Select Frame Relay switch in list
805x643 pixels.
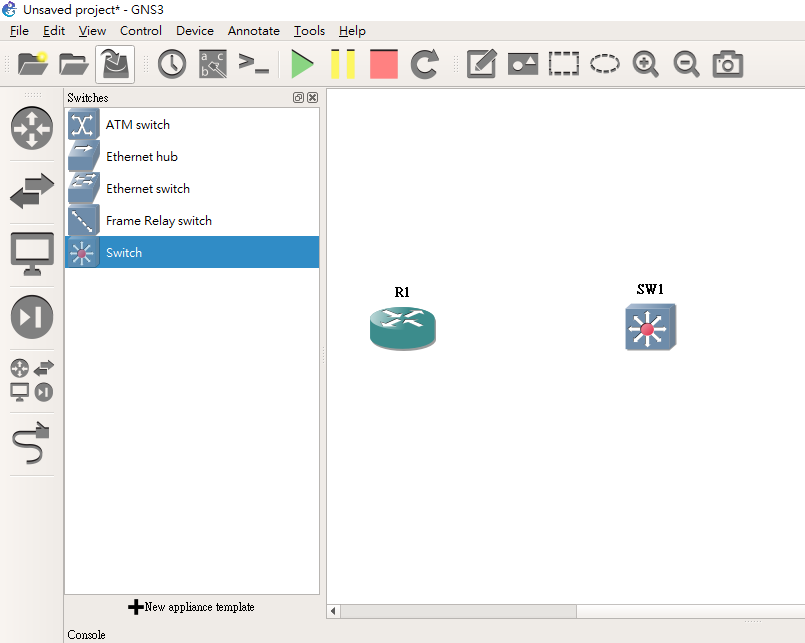tap(192, 220)
